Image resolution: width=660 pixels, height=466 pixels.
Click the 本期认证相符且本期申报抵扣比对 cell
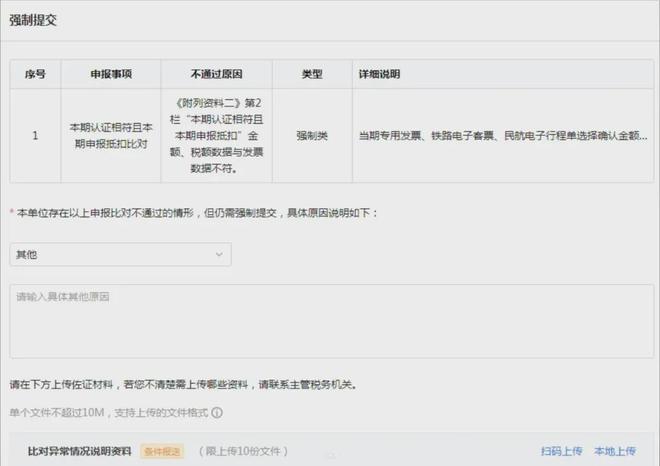pos(111,136)
